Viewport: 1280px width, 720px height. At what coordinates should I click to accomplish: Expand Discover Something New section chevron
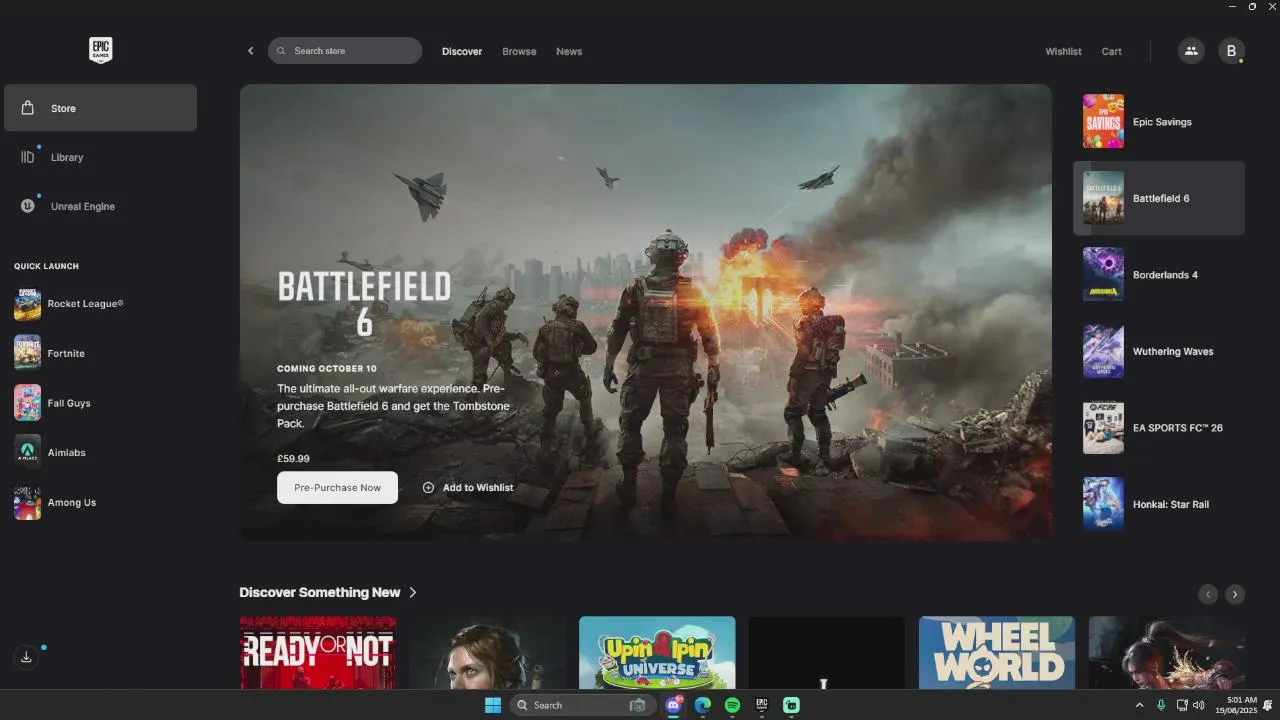(412, 592)
